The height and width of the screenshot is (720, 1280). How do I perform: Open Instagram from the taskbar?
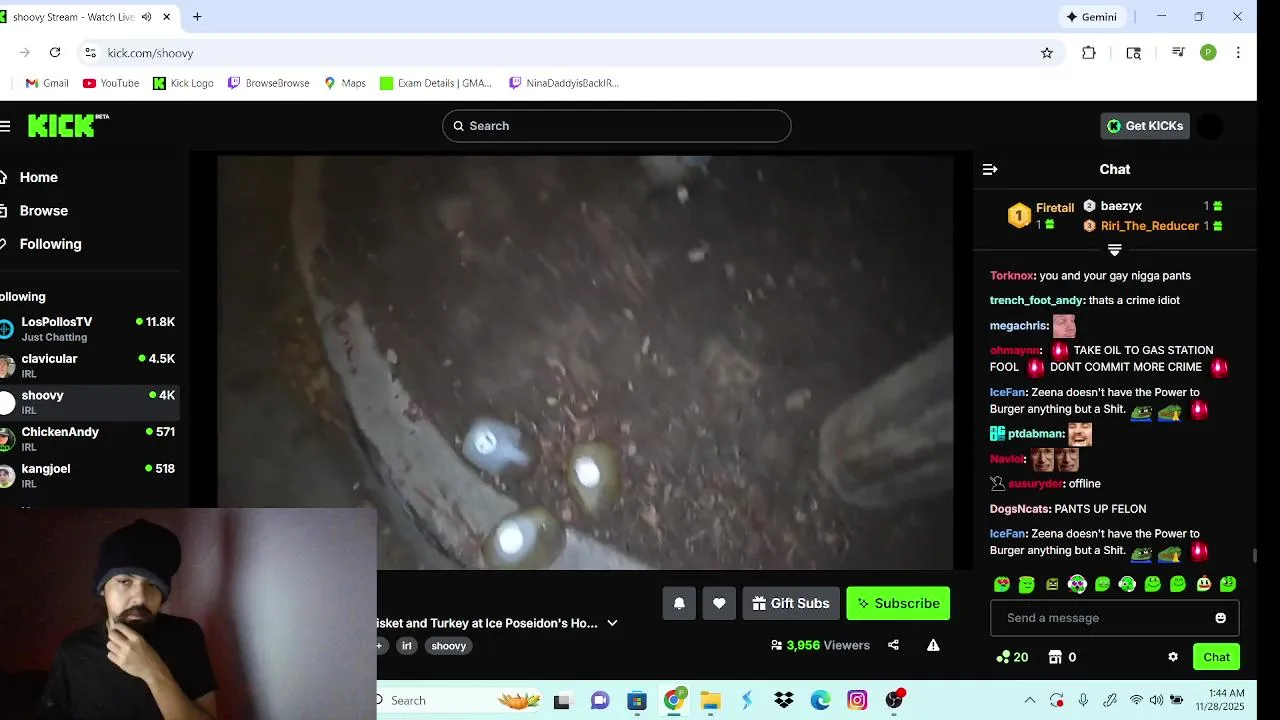857,700
